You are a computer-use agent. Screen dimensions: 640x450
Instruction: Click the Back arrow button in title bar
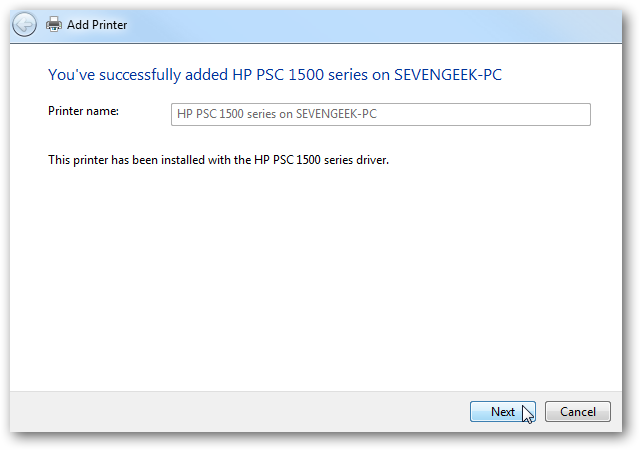[24, 25]
